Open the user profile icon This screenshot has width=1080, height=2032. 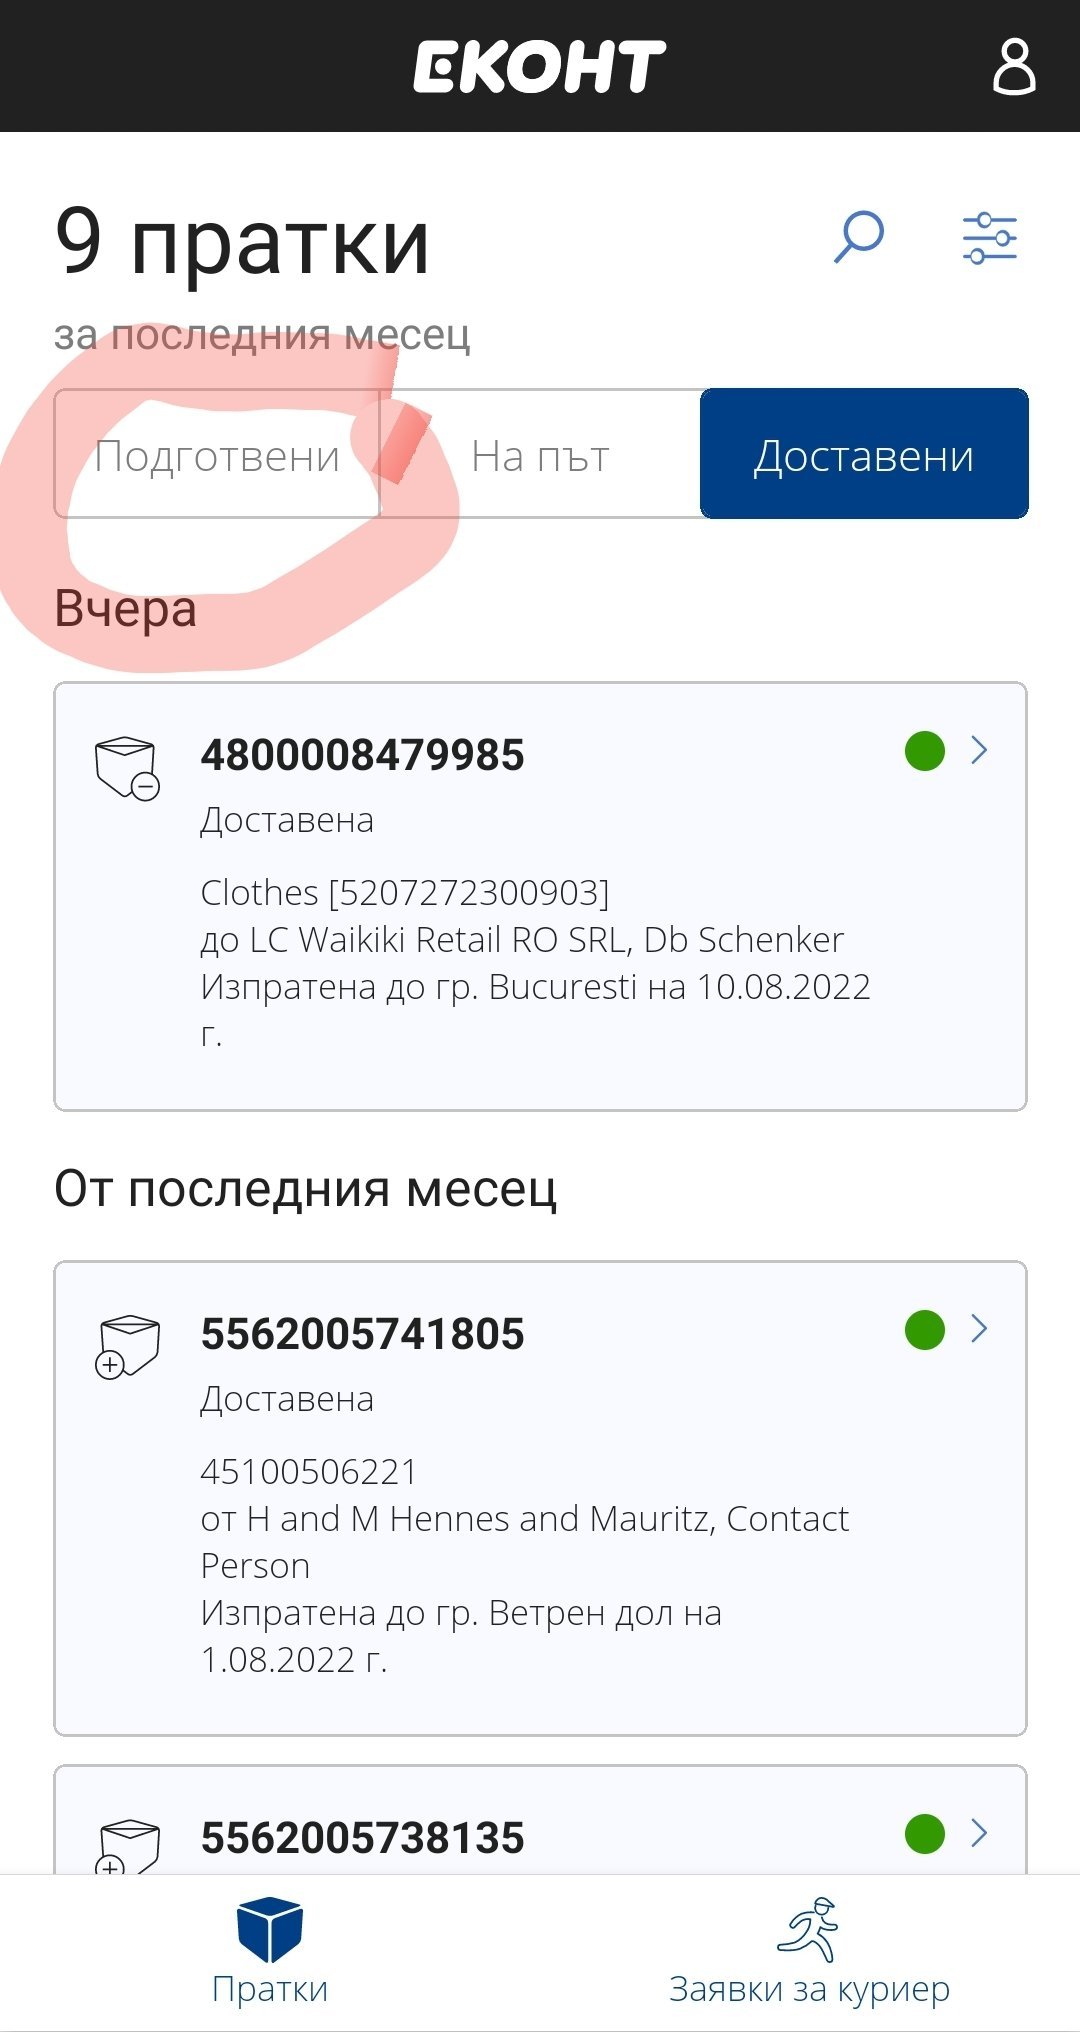click(x=1013, y=67)
